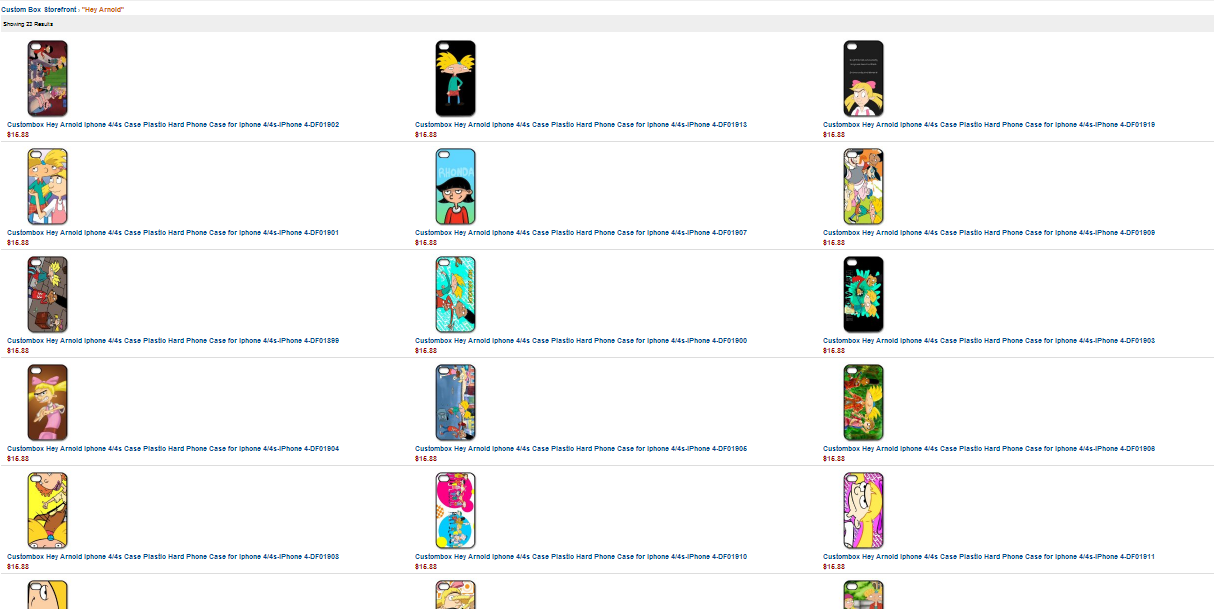Click the teal DF01900 case thumbnail
This screenshot has height=609, width=1214.
[456, 294]
